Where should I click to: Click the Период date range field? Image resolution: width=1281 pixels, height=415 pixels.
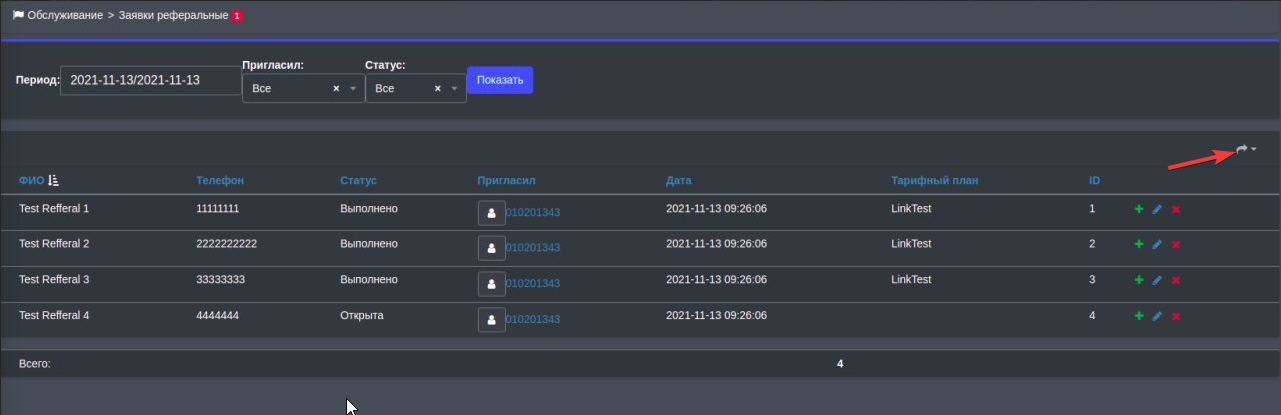click(x=150, y=80)
